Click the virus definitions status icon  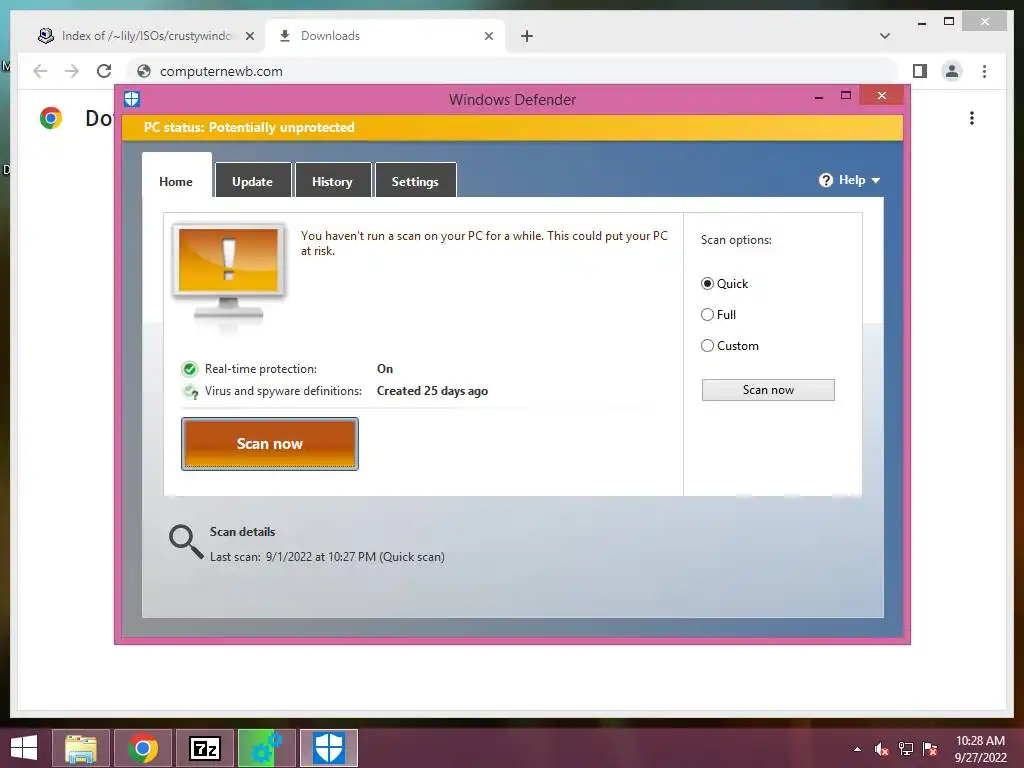191,392
